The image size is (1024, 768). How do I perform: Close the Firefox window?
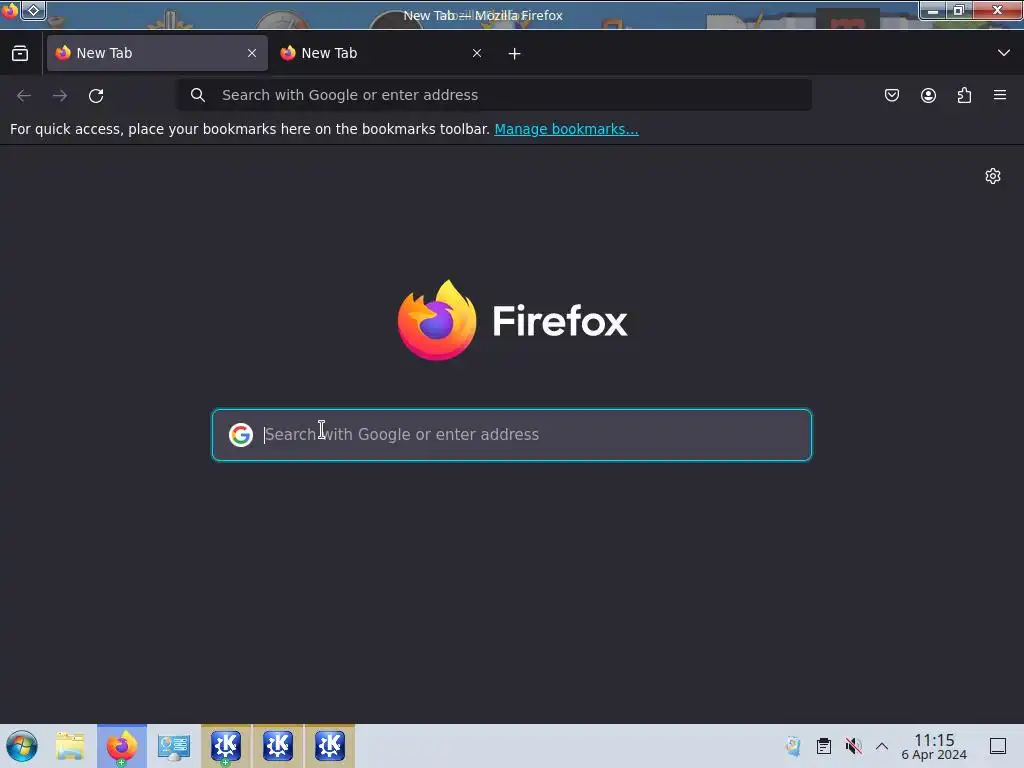pyautogui.click(x=997, y=10)
